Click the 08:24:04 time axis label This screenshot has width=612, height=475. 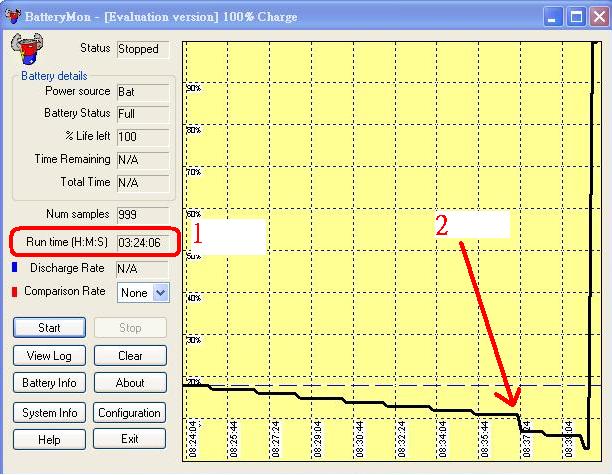pyautogui.click(x=192, y=439)
